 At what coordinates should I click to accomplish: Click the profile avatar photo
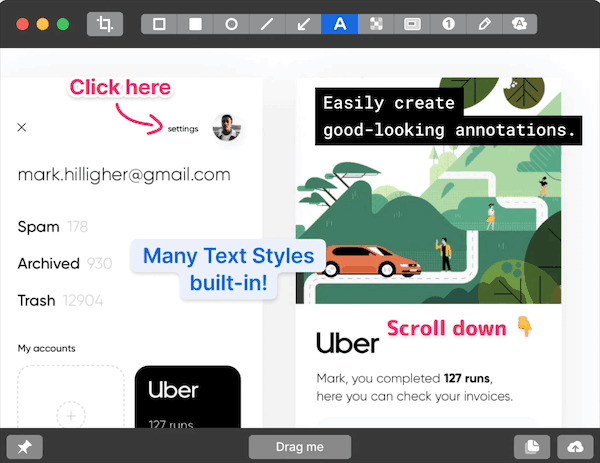pyautogui.click(x=227, y=127)
